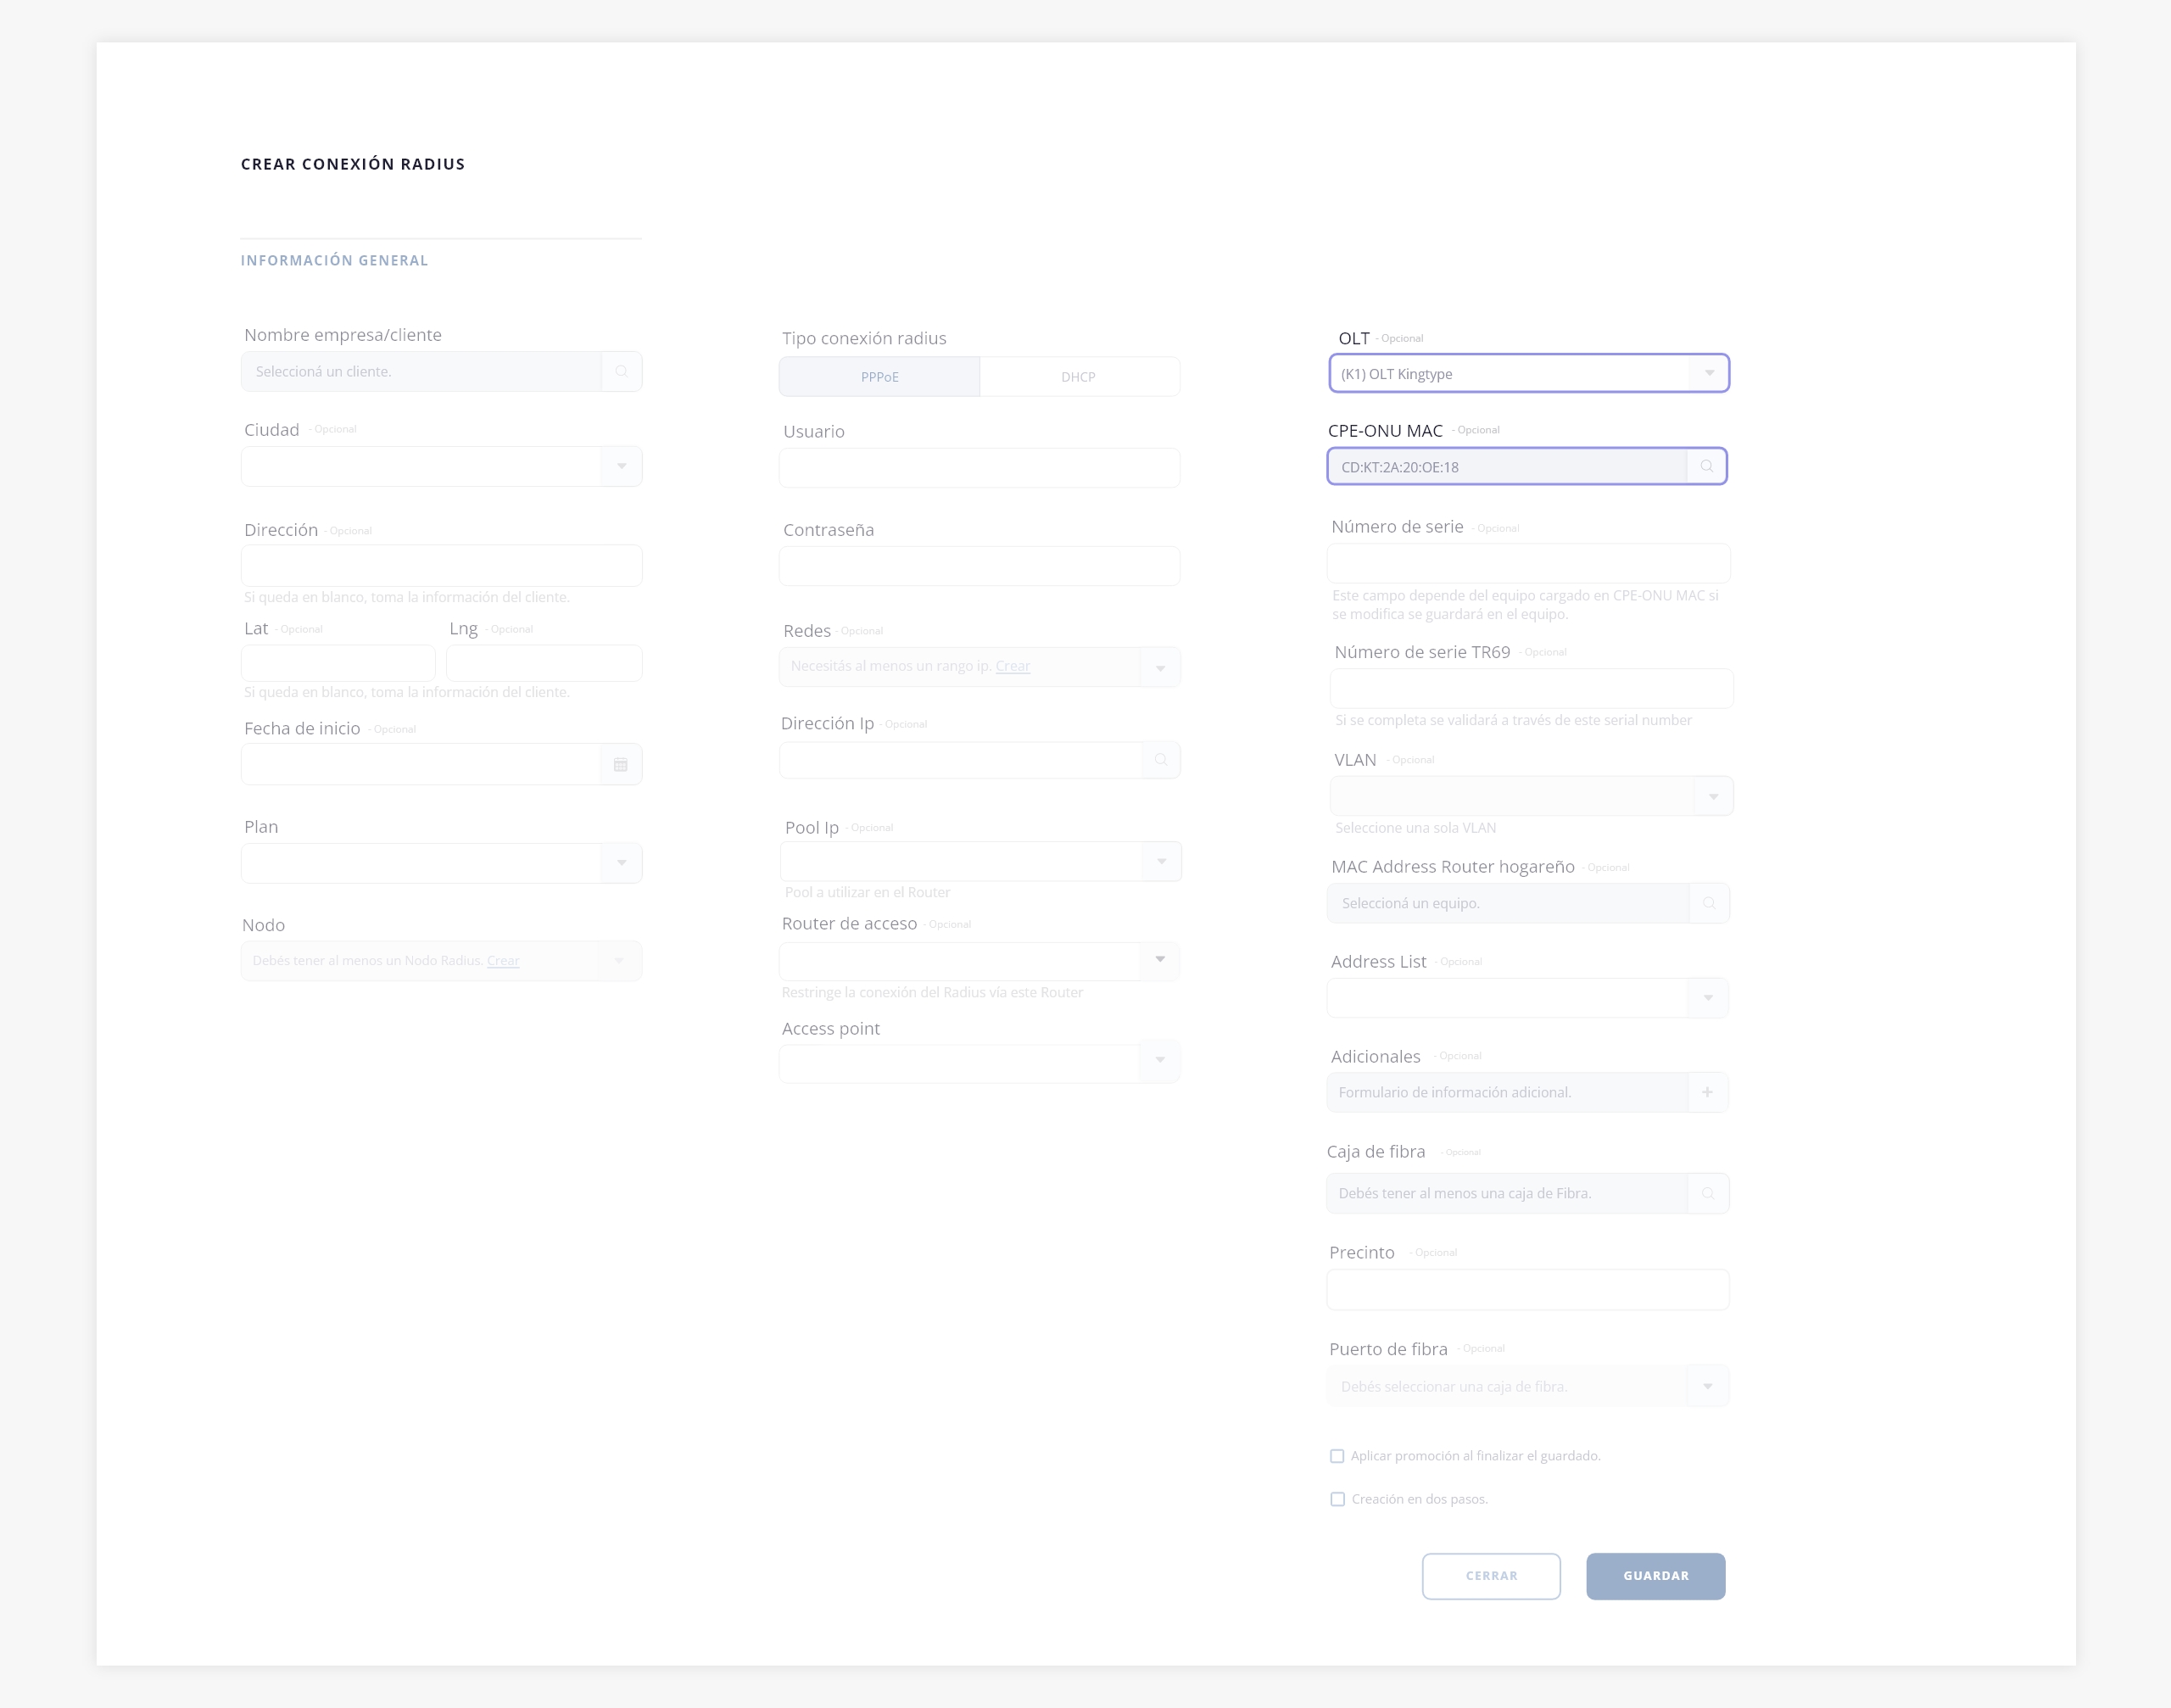Click the Cerrar button
The image size is (2171, 1708).
1491,1576
